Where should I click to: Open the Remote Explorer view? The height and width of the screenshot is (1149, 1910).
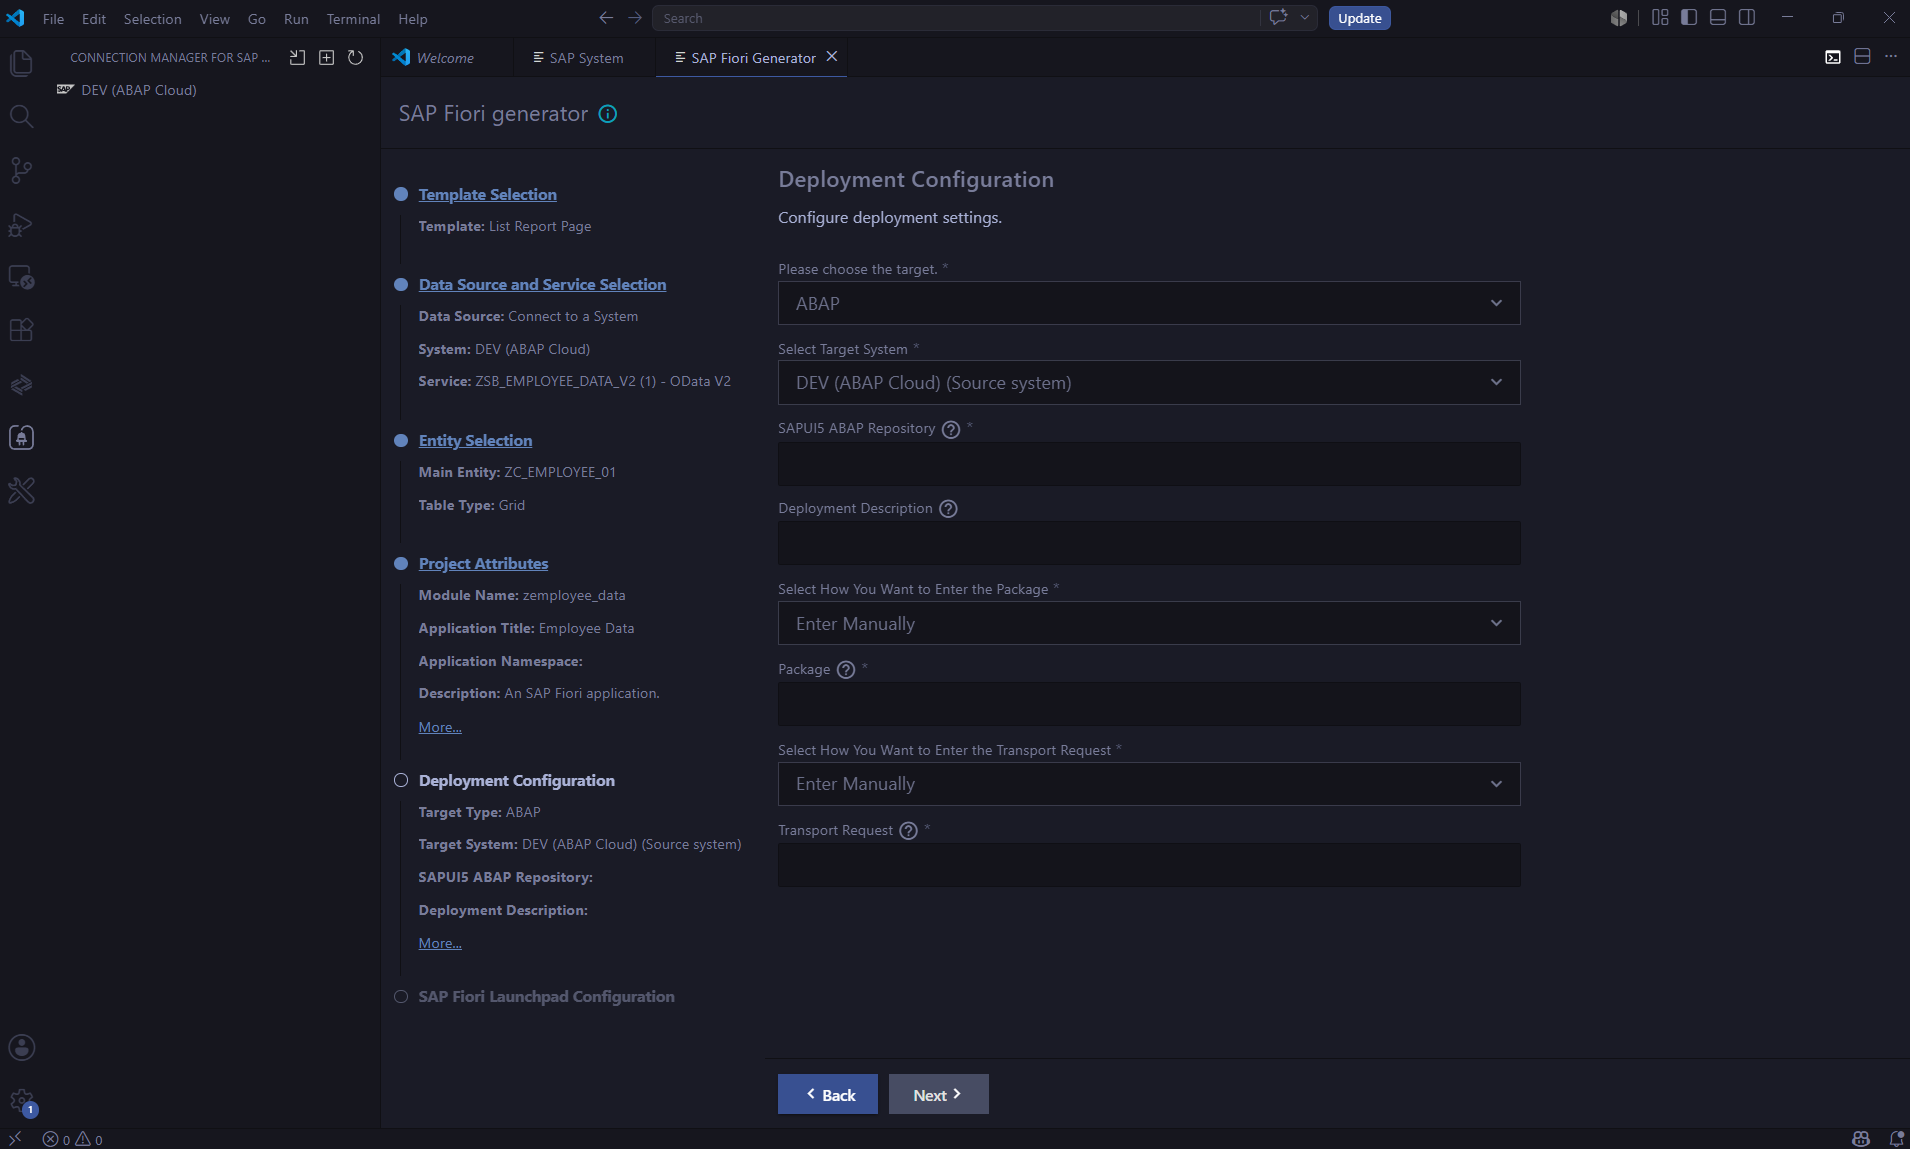point(21,277)
